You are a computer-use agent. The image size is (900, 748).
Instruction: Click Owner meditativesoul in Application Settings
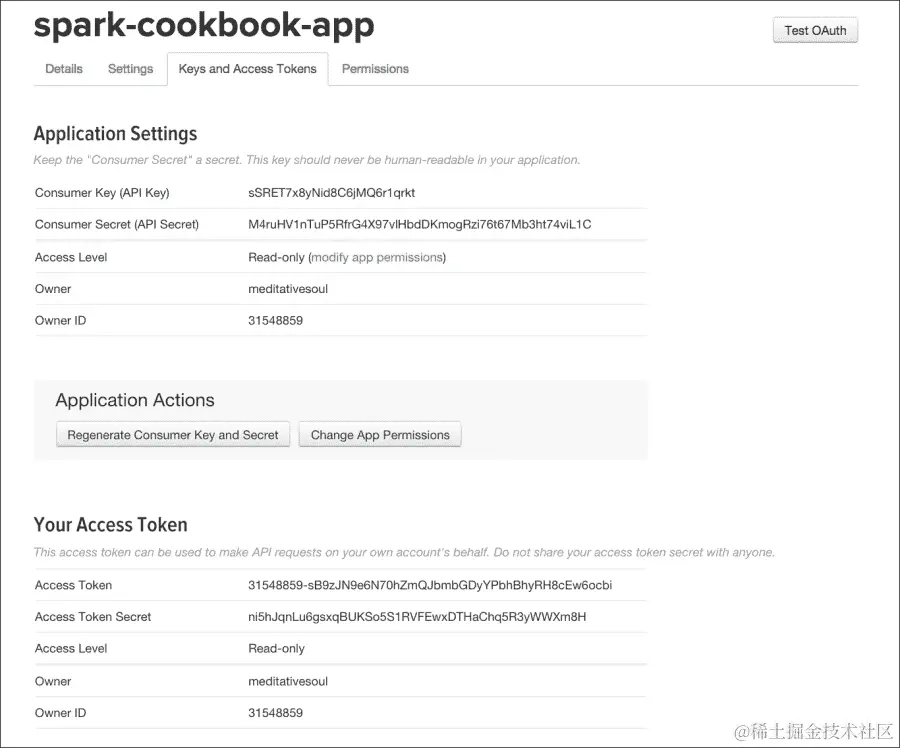point(288,289)
